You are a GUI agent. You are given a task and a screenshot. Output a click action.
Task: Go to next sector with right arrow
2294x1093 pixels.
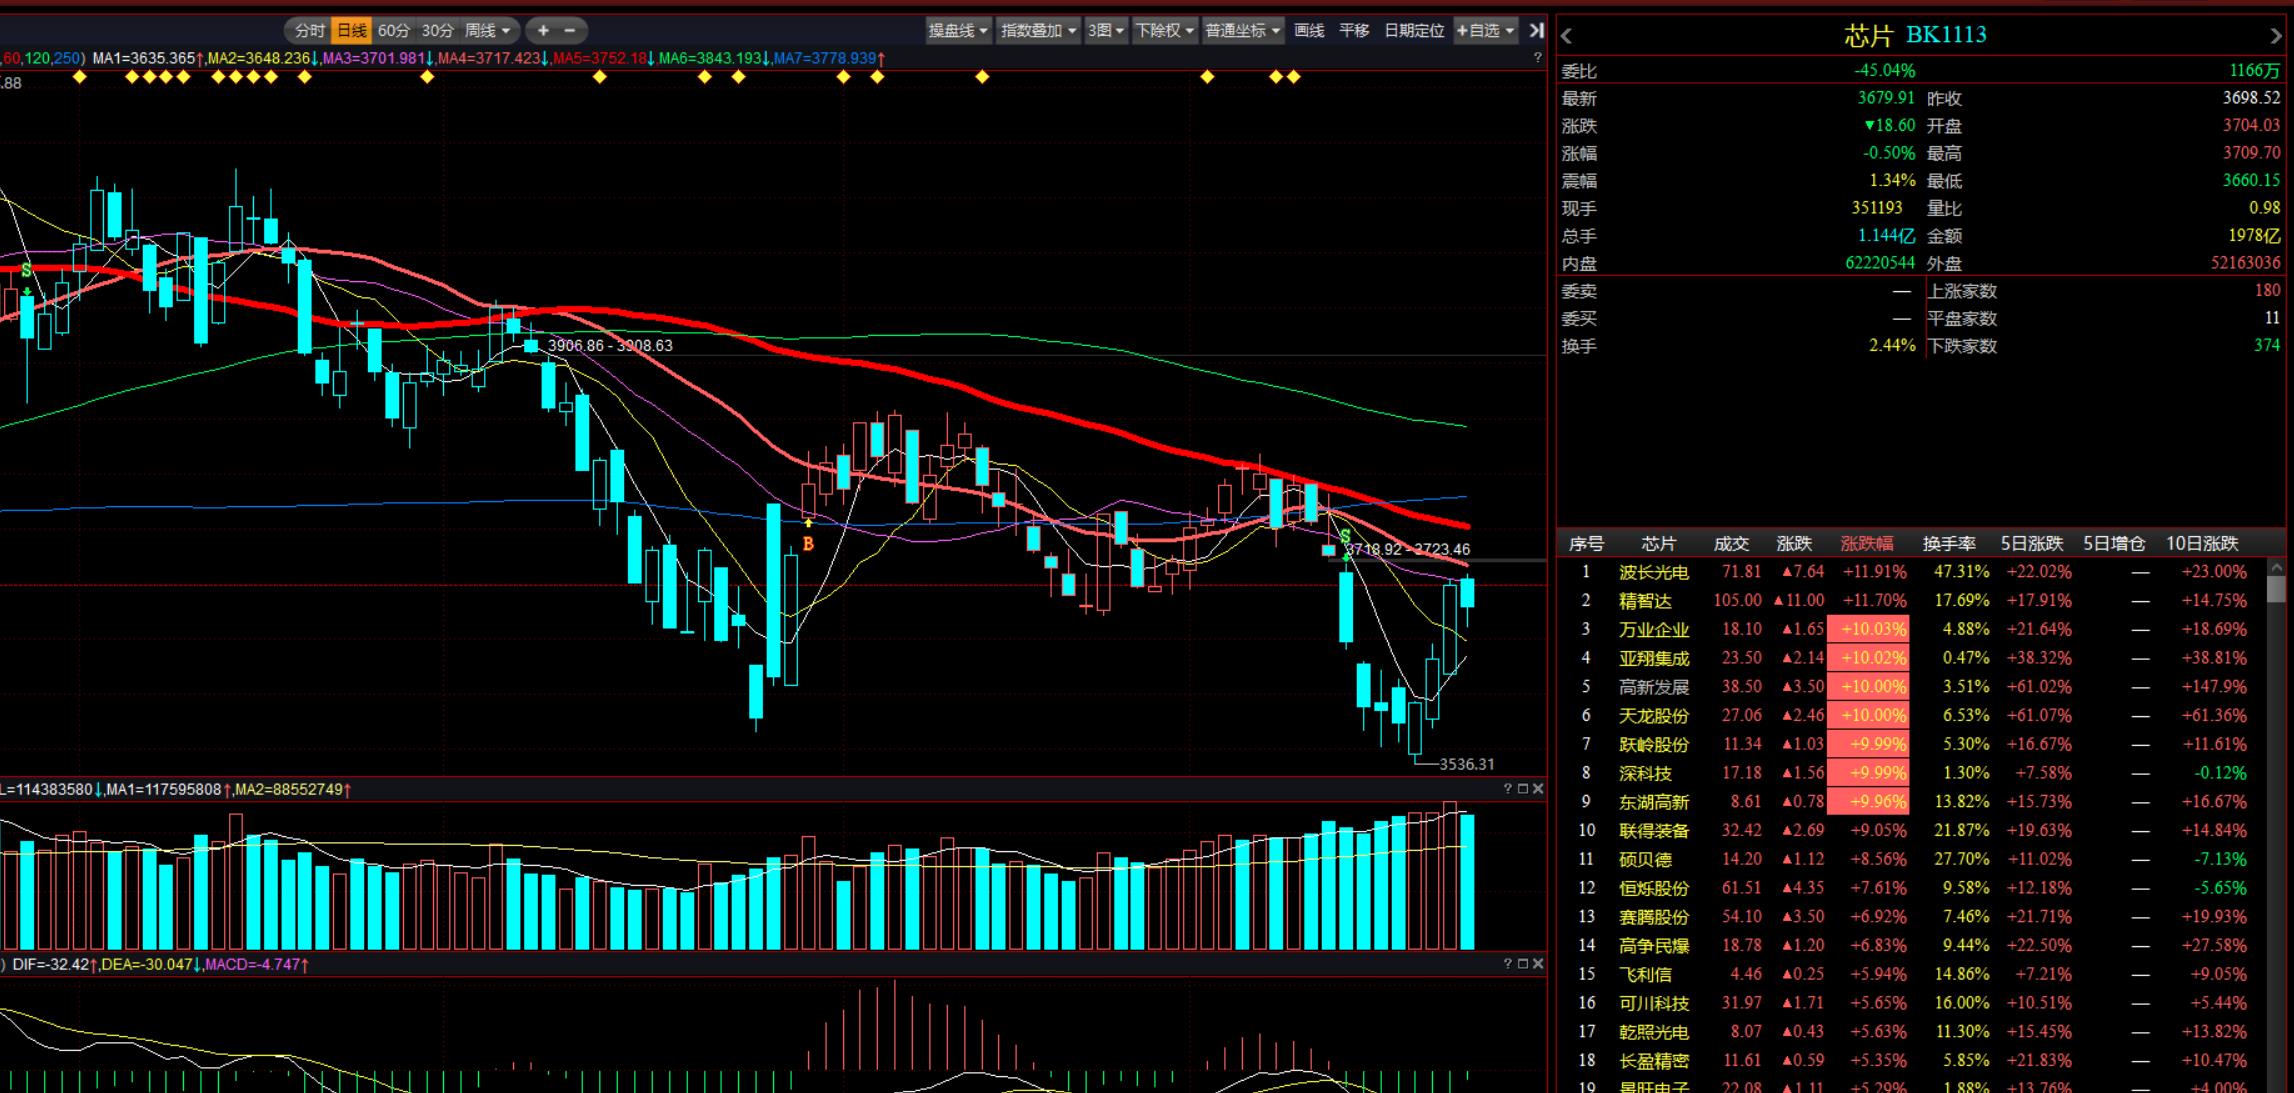pos(2276,36)
